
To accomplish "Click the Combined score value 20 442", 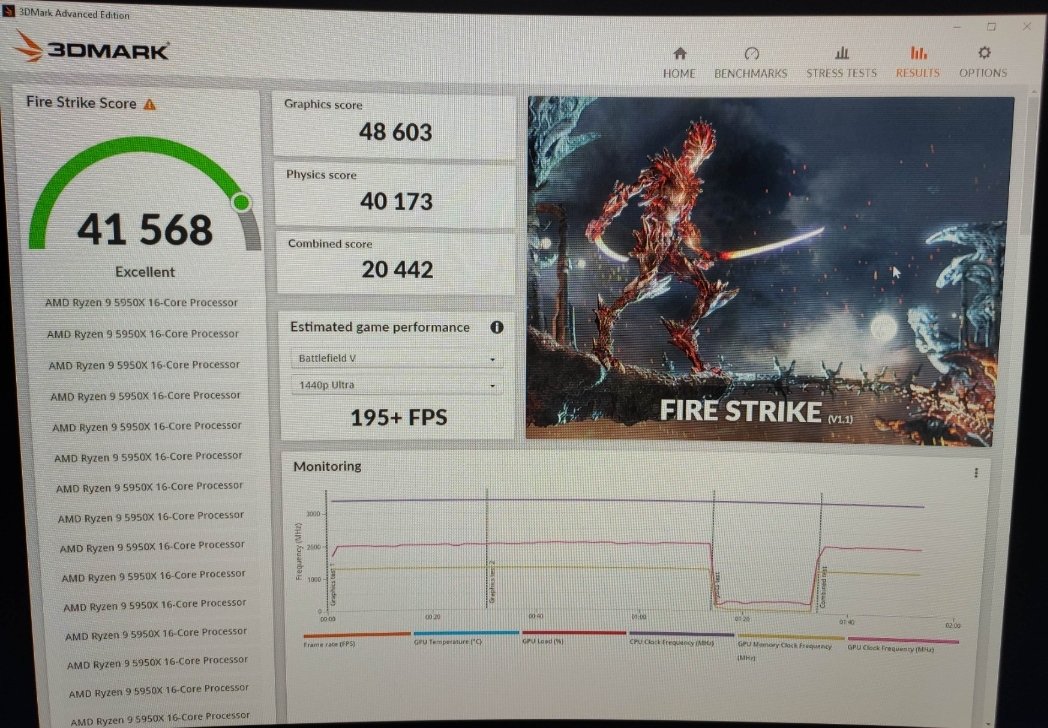I will tap(398, 269).
